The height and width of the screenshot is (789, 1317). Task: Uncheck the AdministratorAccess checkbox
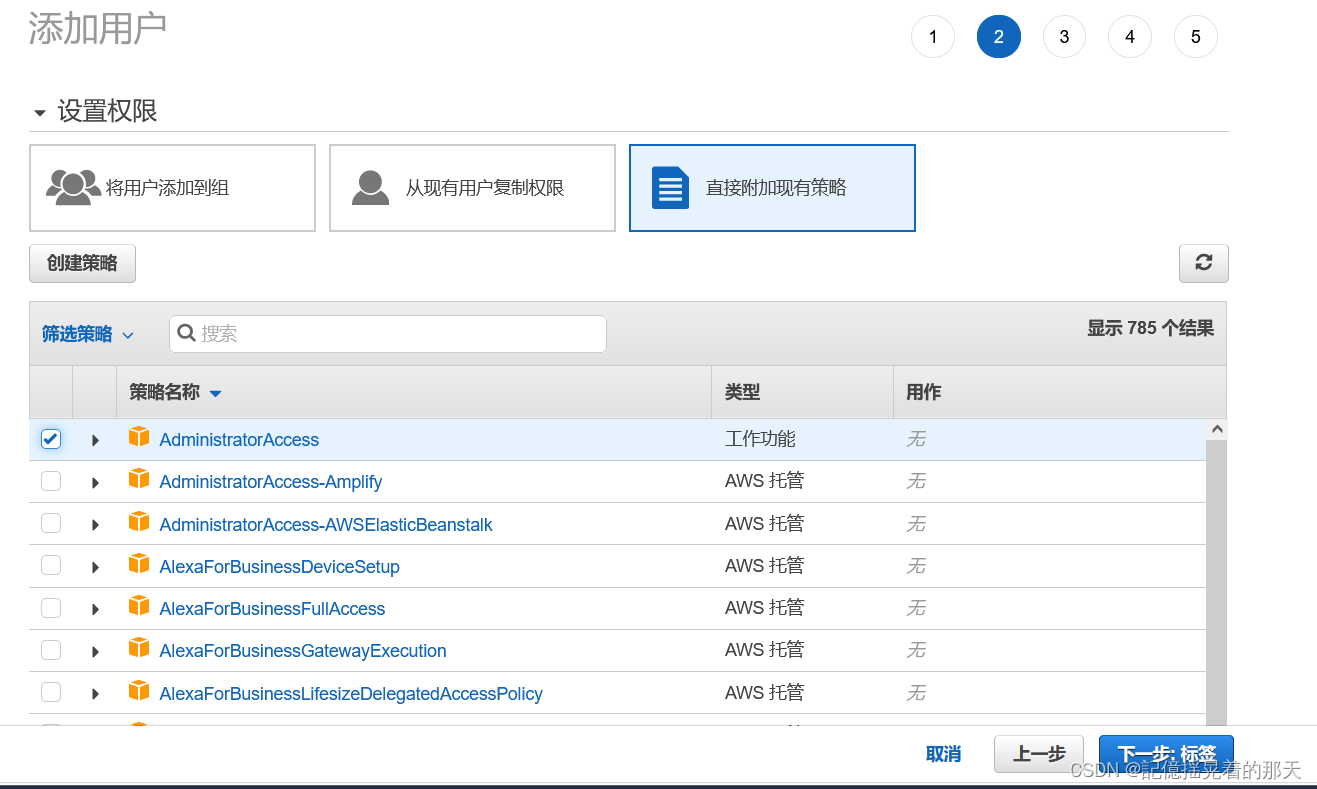51,439
